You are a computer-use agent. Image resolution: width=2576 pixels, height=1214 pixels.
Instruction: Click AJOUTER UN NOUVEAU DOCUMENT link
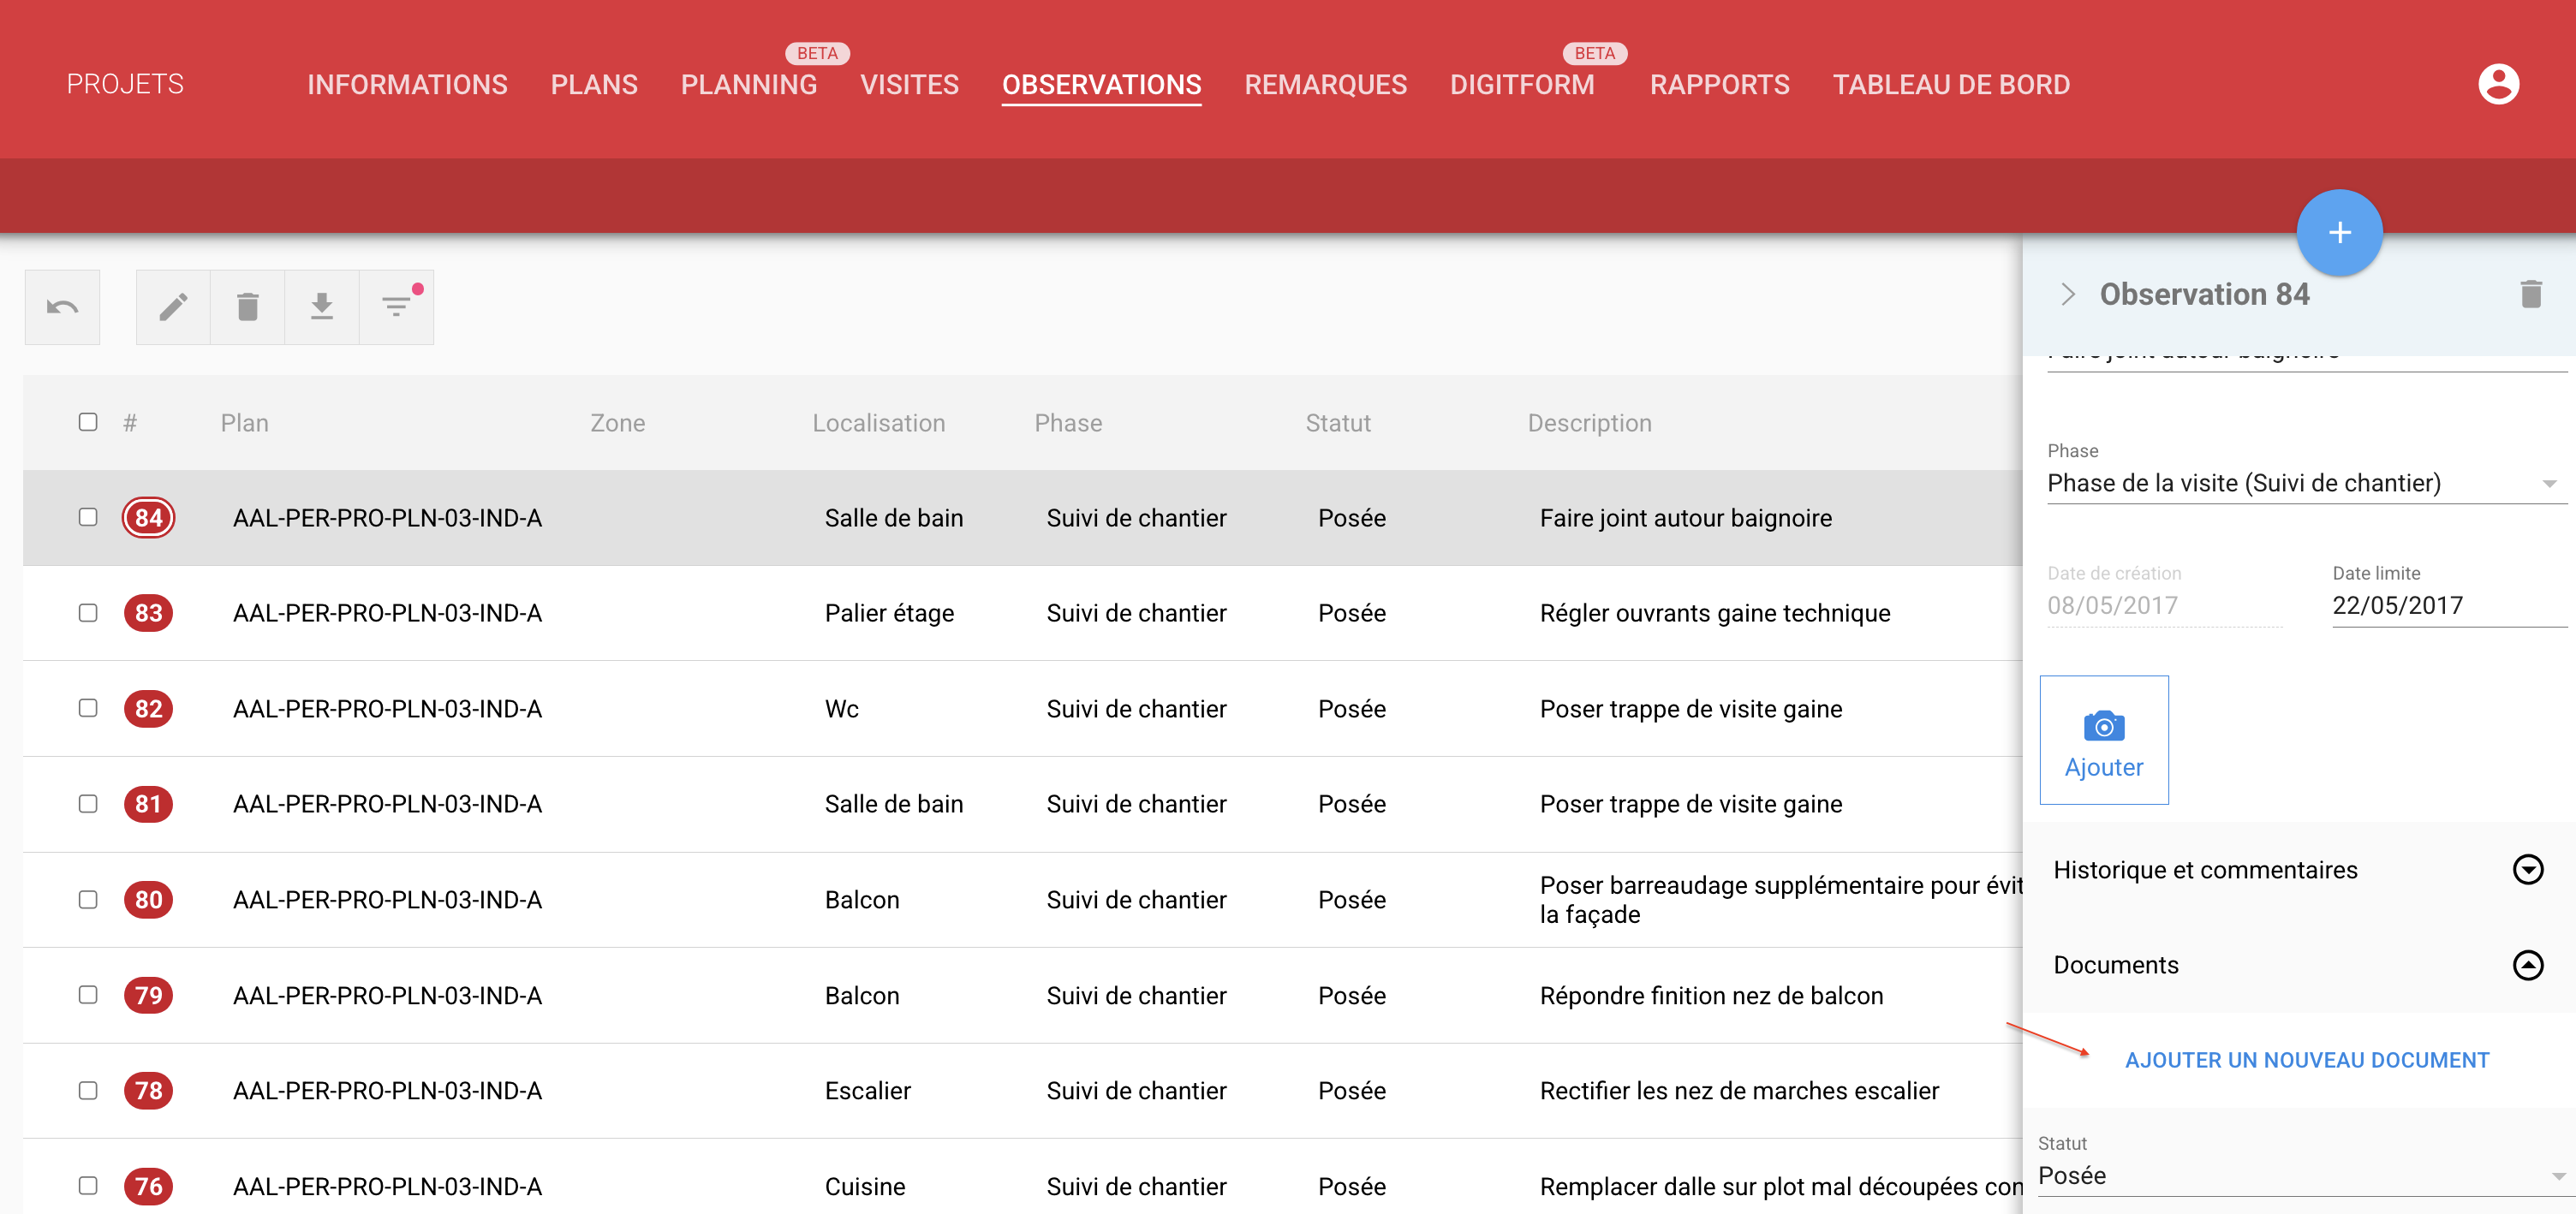(2306, 1060)
